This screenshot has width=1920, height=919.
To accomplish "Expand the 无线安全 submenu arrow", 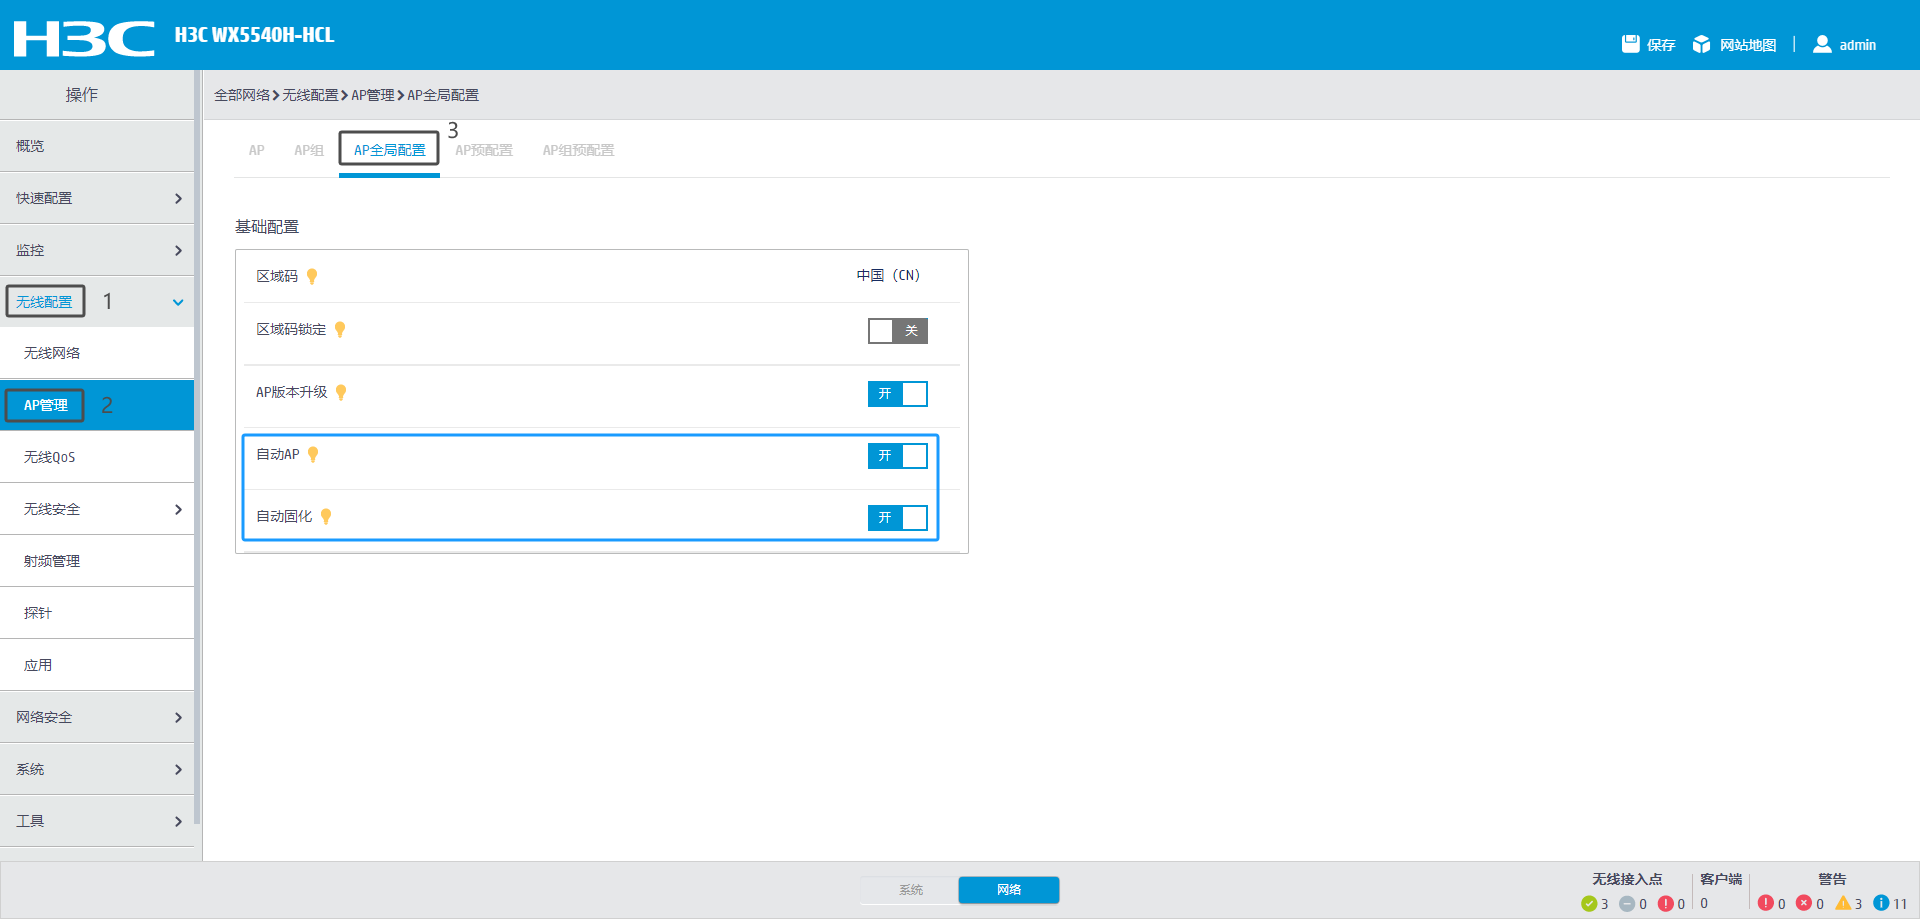I will click(178, 509).
